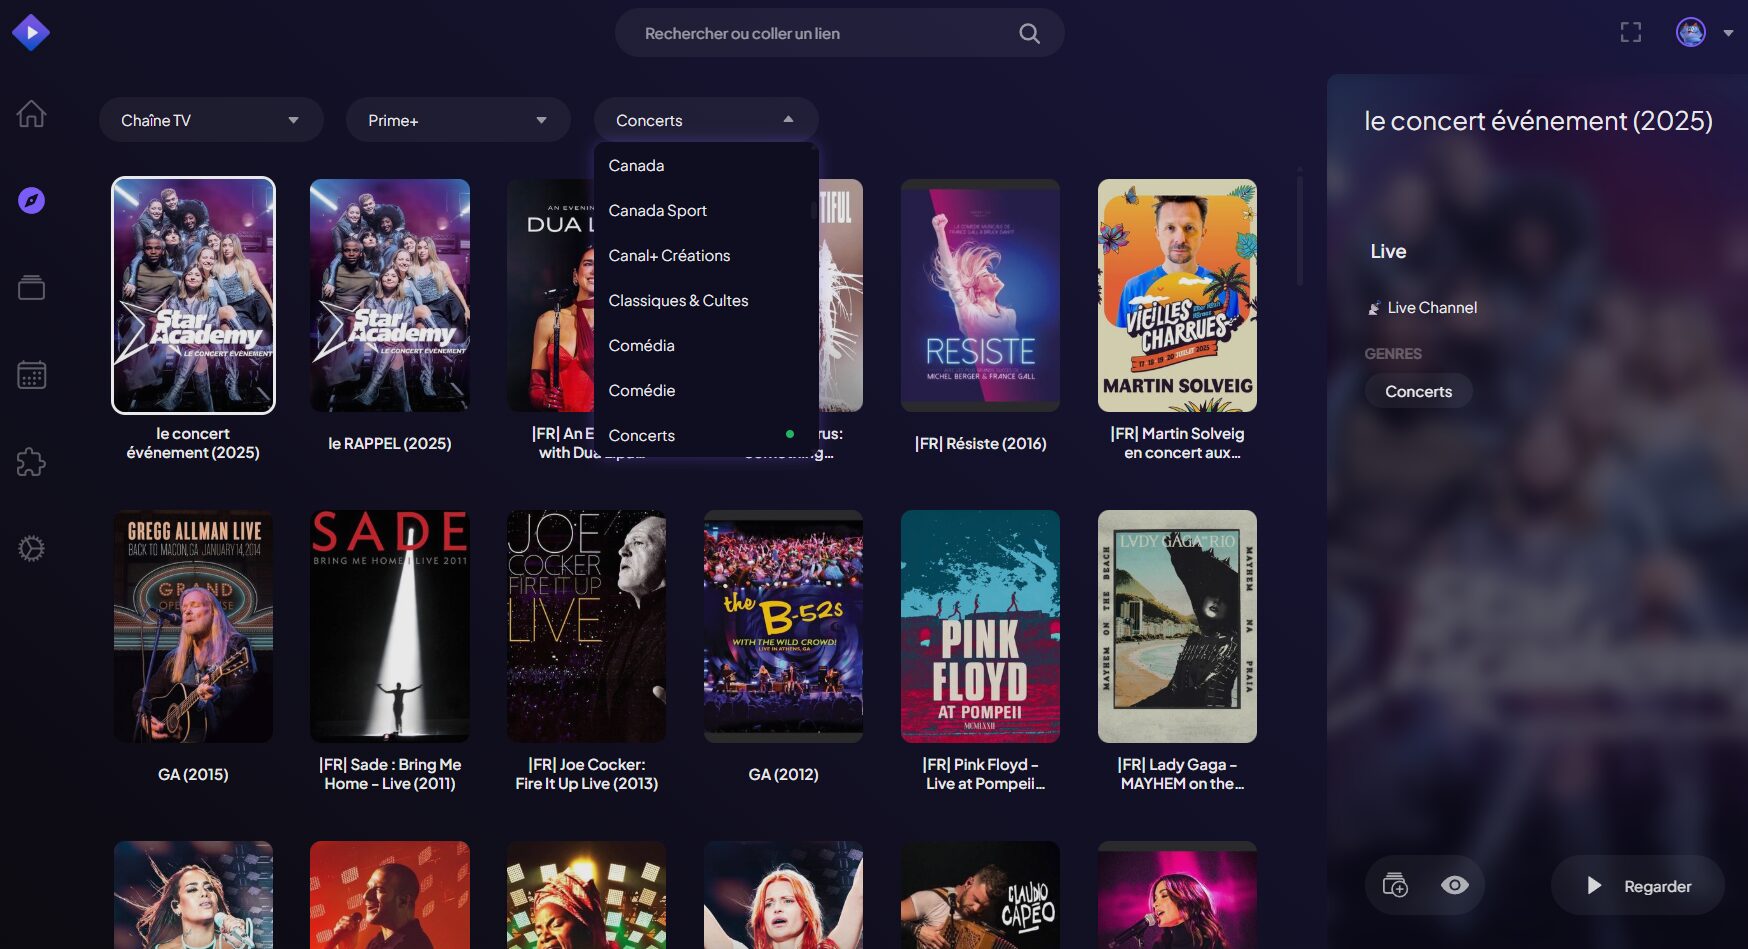This screenshot has height=949, width=1748.
Task: Open the le RAPPEL (2025) poster
Action: (390, 295)
